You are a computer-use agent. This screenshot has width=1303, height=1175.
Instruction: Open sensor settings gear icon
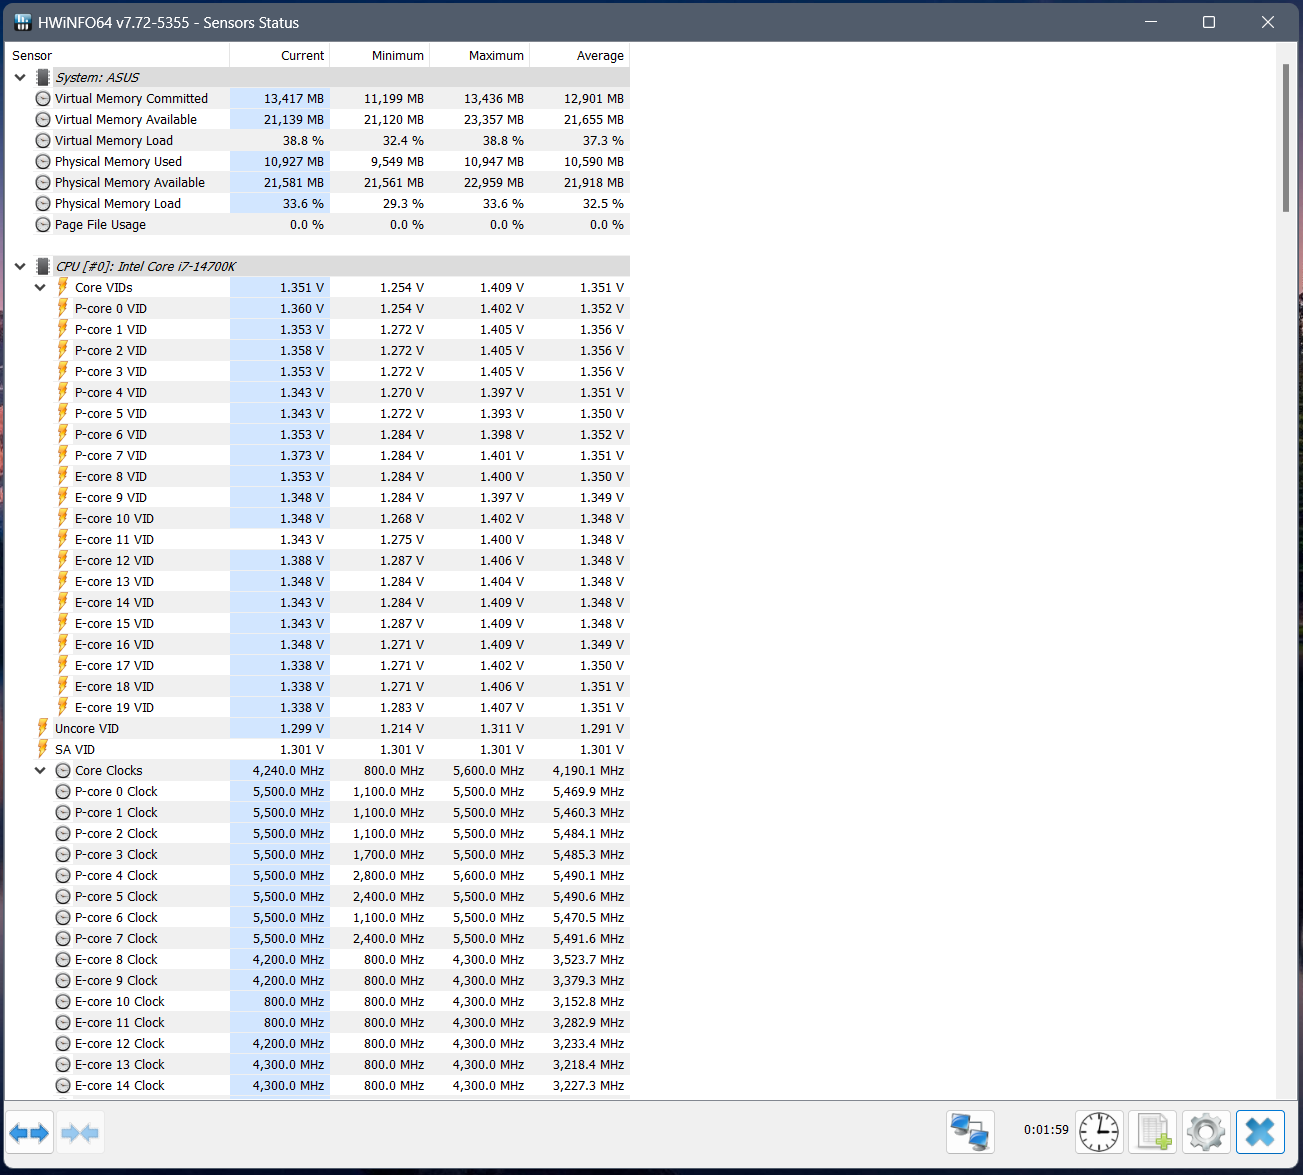click(x=1206, y=1132)
